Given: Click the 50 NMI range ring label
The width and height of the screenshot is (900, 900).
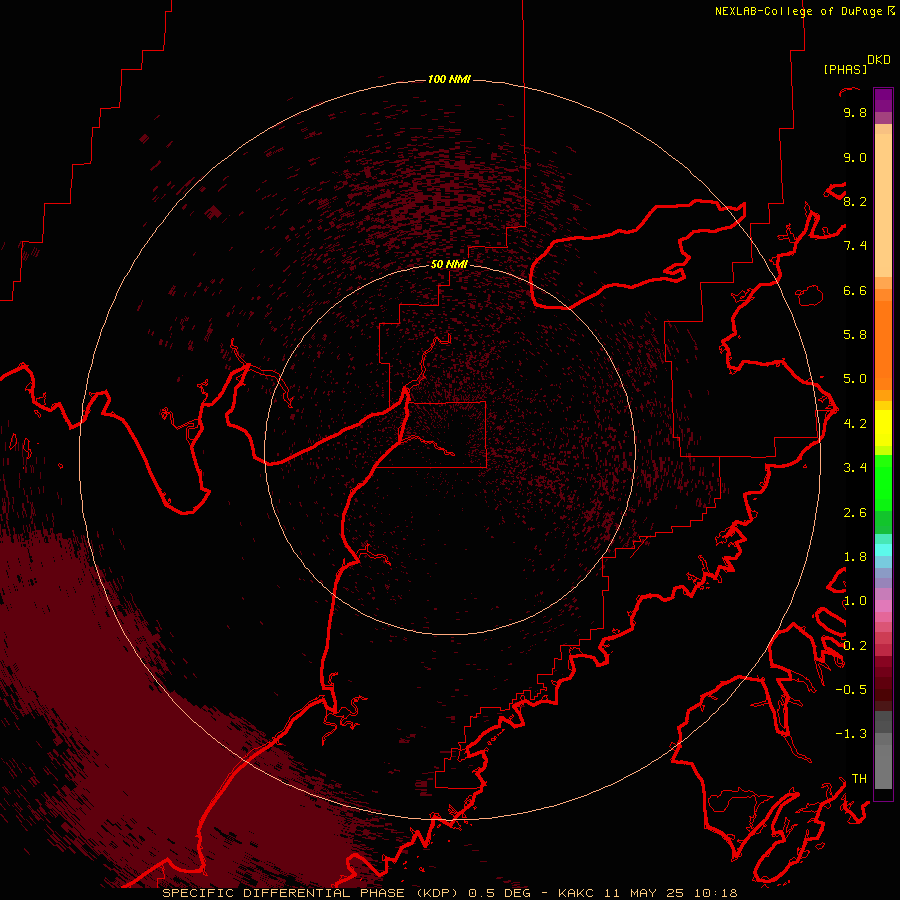Looking at the screenshot, I should click(449, 264).
